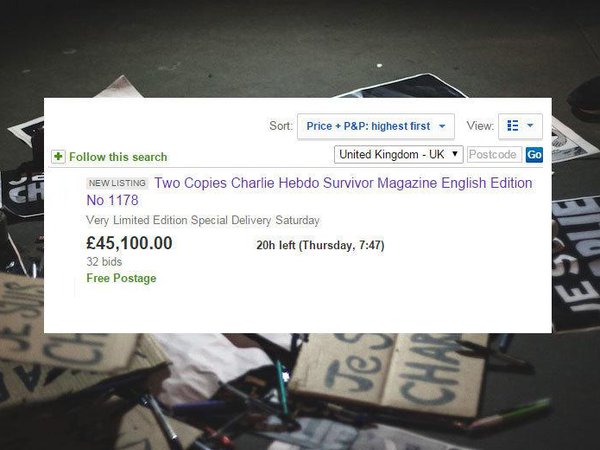Screen dimensions: 600x450
Task: Click the list view icon beside View
Action: tap(513, 126)
